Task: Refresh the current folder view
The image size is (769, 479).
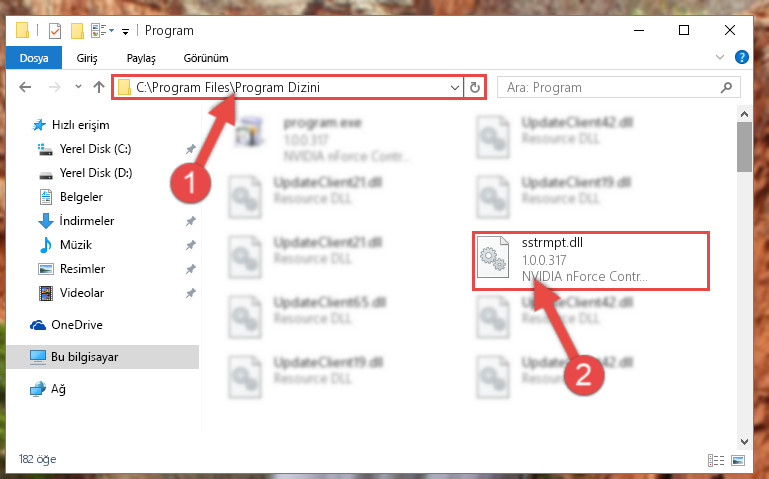Action: click(x=474, y=87)
